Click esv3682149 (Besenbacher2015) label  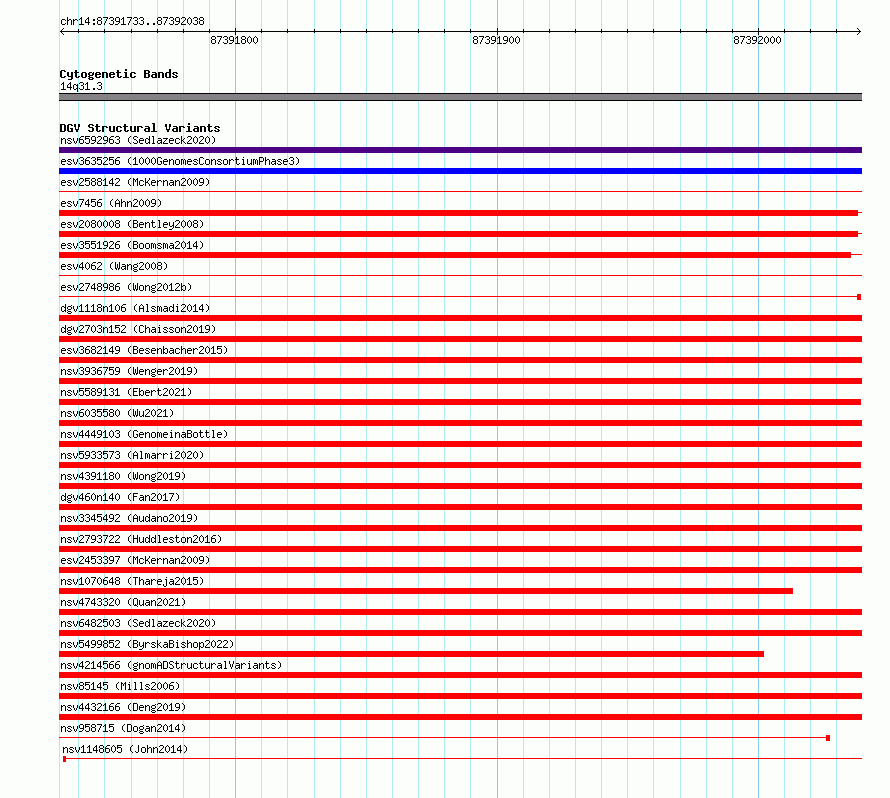[x=144, y=350]
